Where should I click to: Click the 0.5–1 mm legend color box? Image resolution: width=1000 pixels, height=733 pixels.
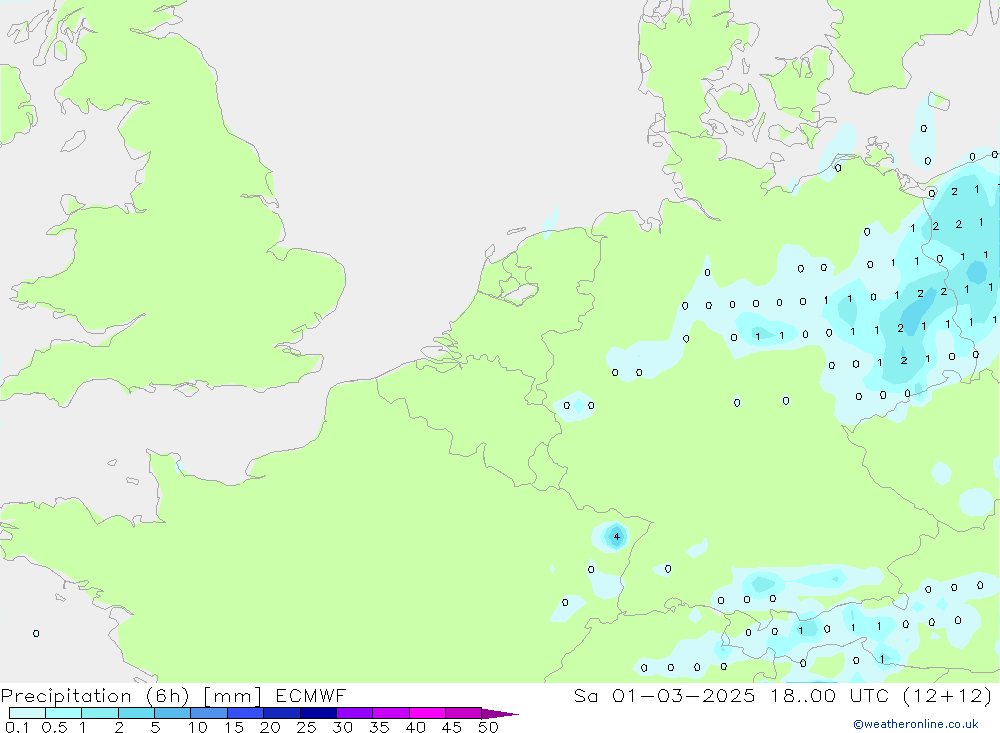64,713
